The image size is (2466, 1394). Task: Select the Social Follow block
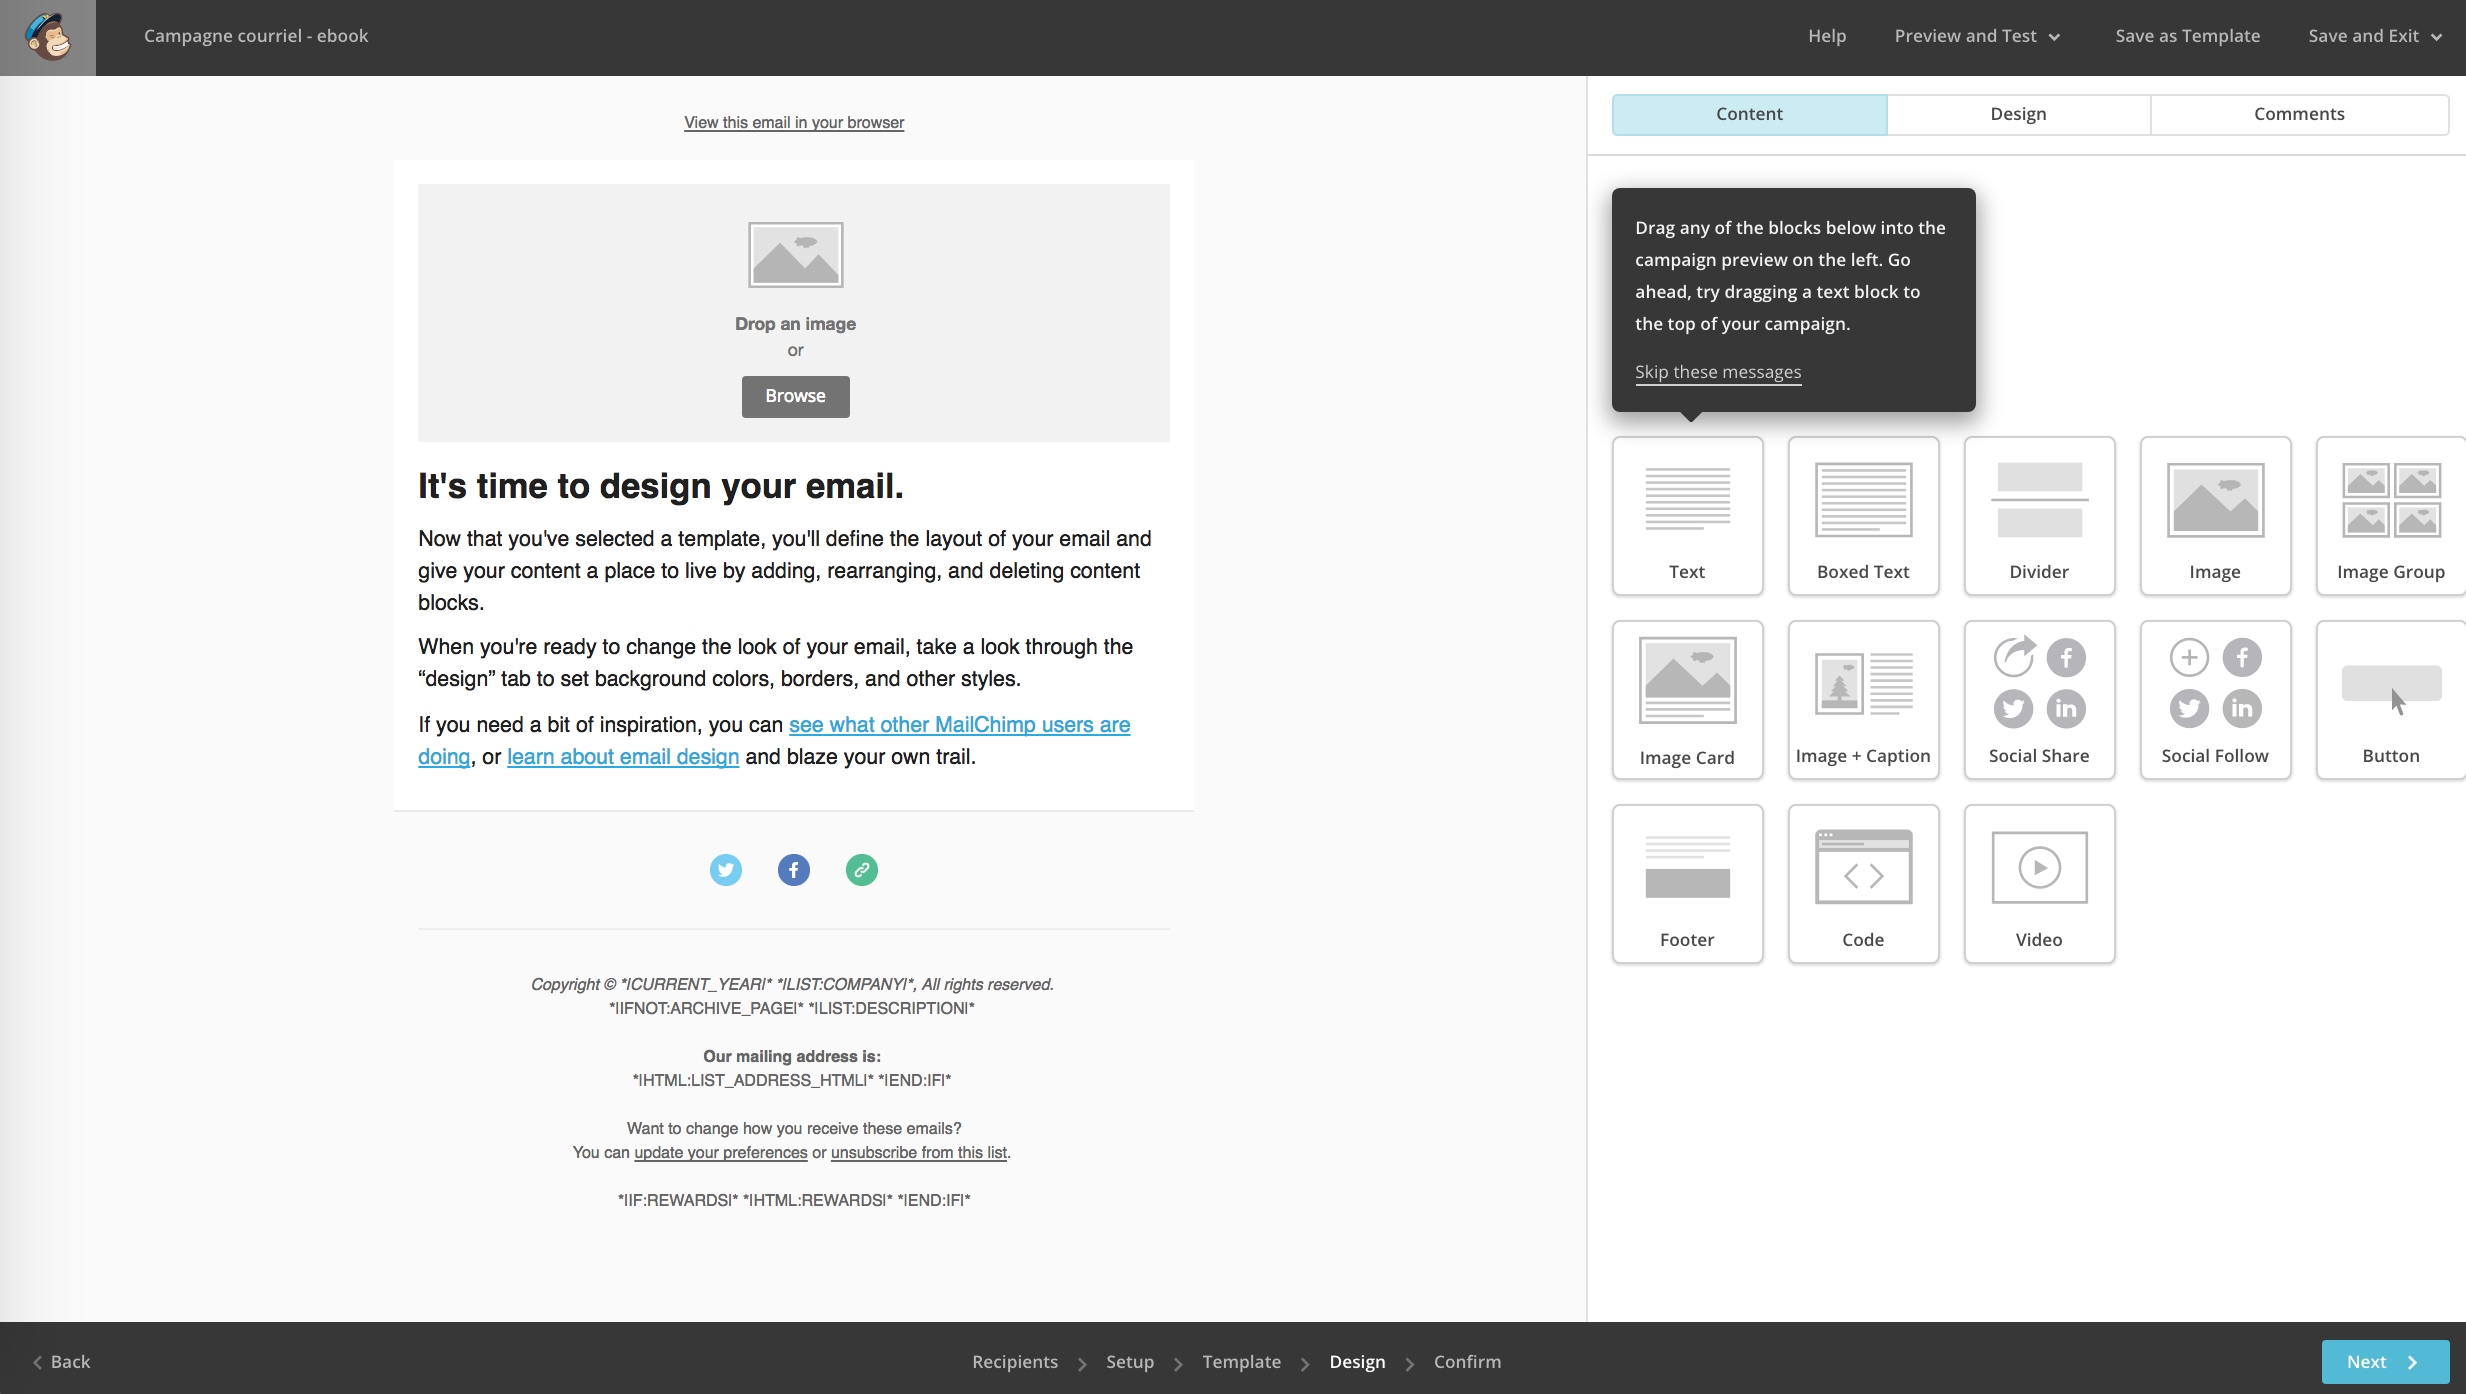tap(2215, 700)
